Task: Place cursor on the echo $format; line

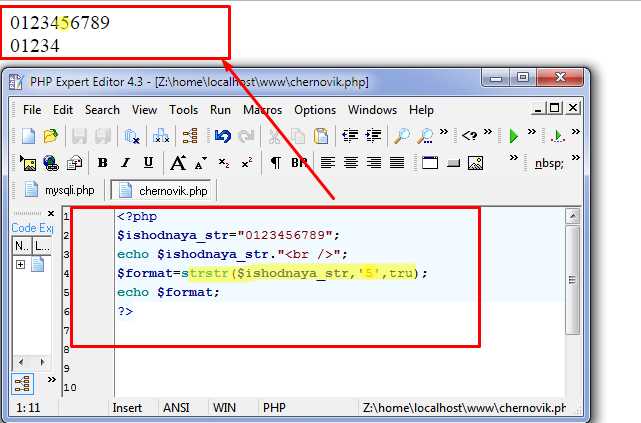Action: [x=168, y=292]
